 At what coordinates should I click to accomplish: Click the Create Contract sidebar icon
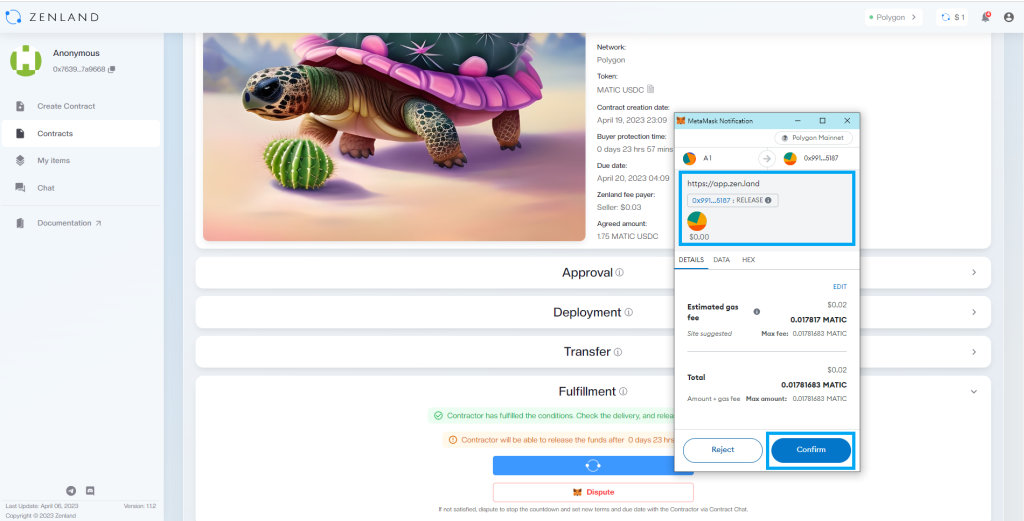20,106
